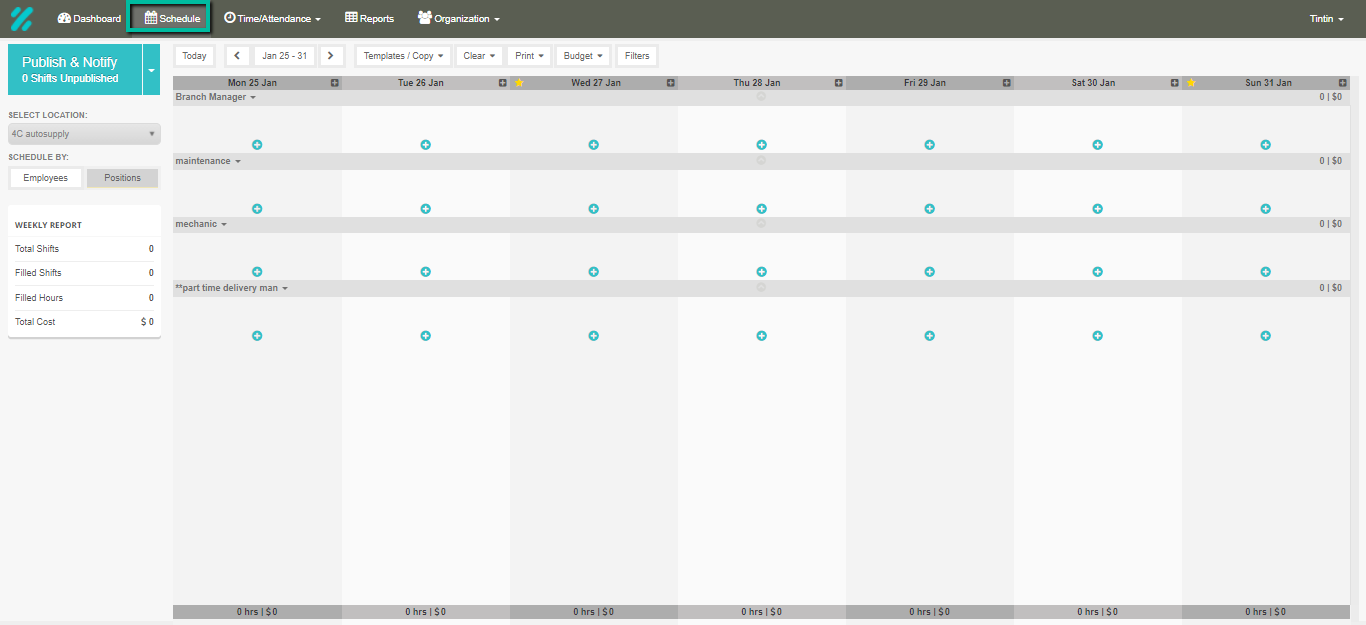Viewport: 1366px width, 625px height.
Task: Add a Branch Manager shift on Thursday 28 Jan
Action: point(761,145)
